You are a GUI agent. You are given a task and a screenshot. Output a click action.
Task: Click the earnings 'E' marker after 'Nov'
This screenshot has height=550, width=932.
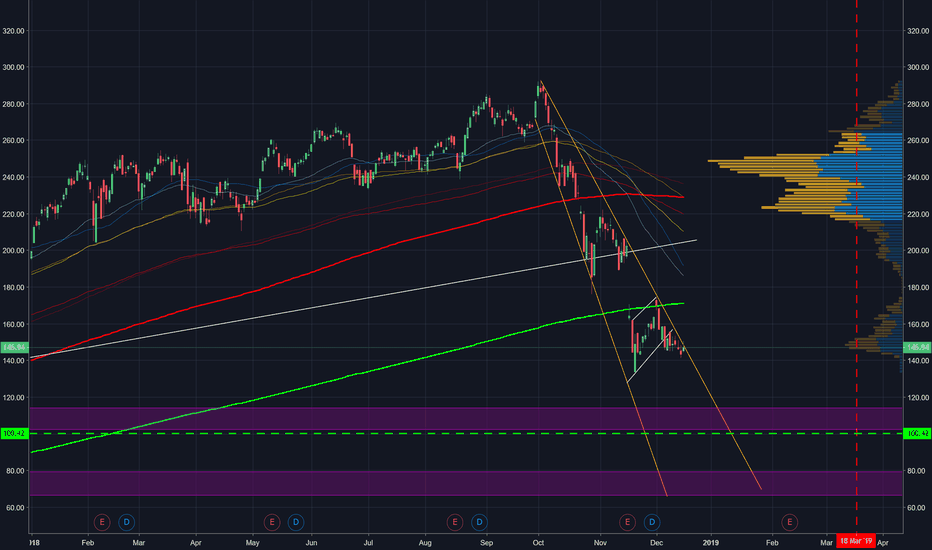tap(627, 522)
